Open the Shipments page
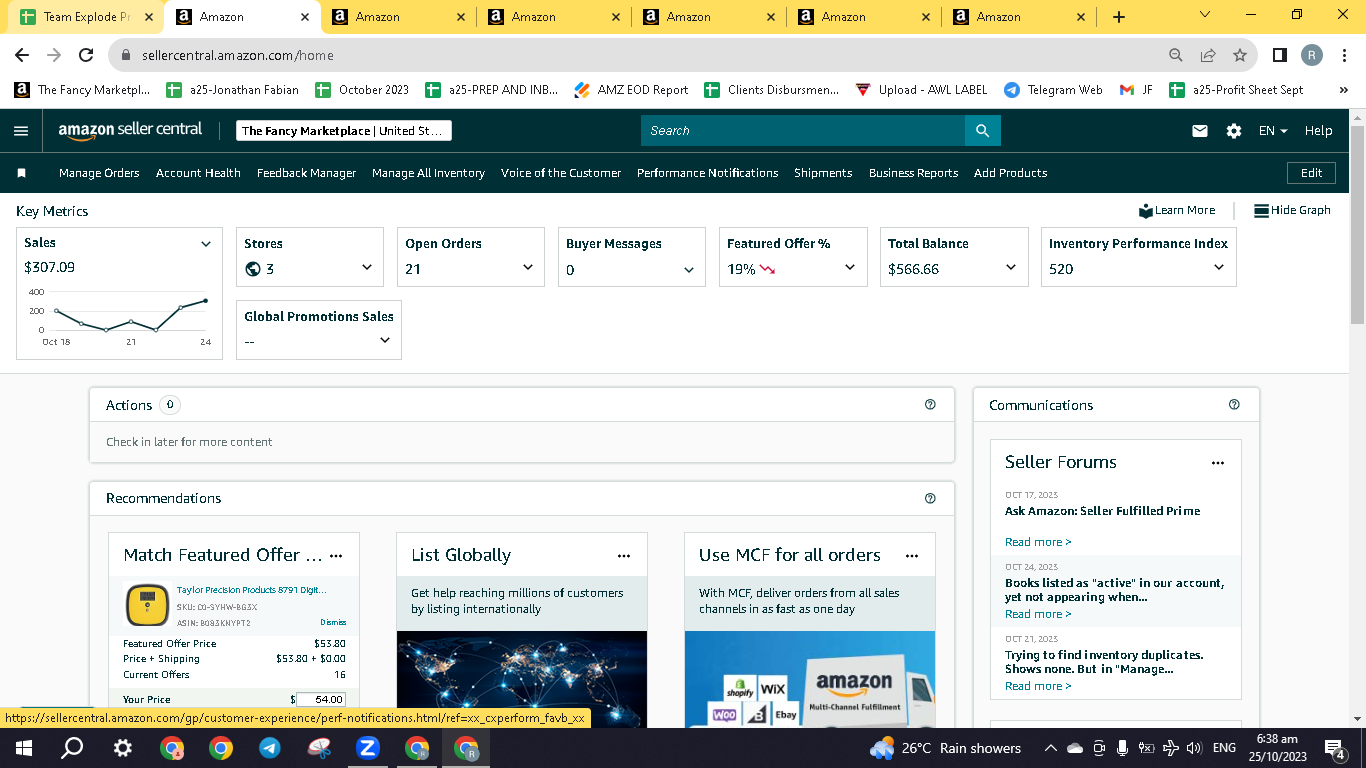The height and width of the screenshot is (768, 1366). click(823, 173)
